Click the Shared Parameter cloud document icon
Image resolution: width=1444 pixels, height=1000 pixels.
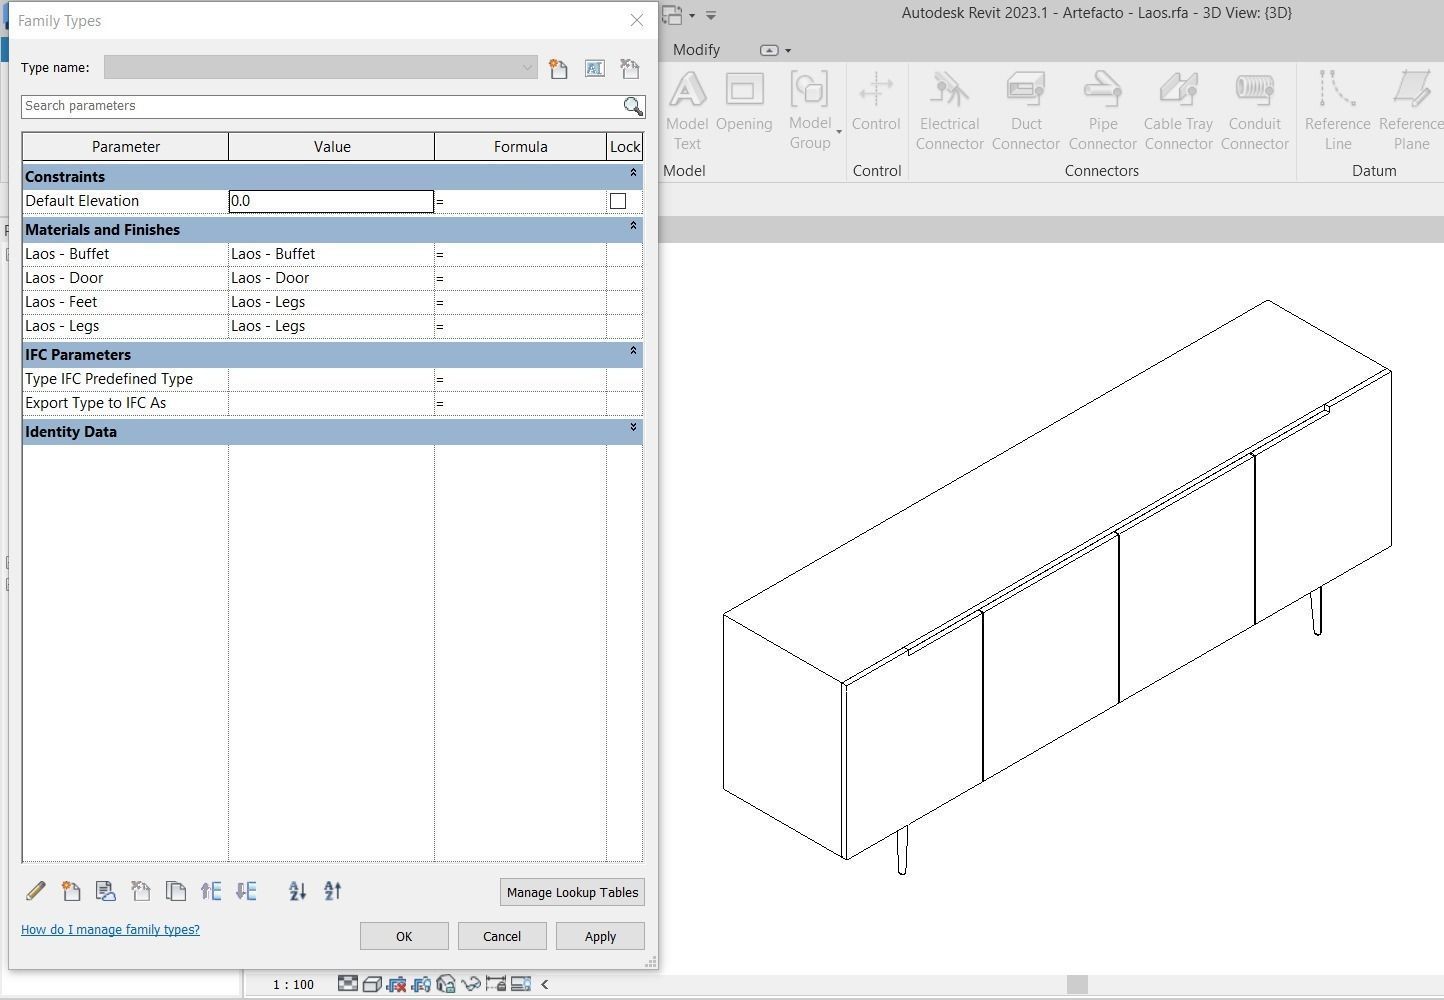106,891
